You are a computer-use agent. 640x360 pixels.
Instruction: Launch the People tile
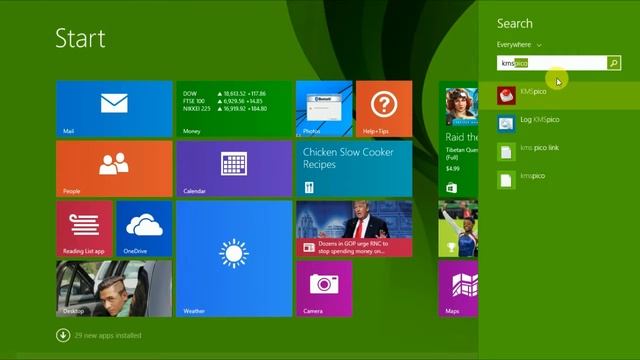click(x=114, y=169)
